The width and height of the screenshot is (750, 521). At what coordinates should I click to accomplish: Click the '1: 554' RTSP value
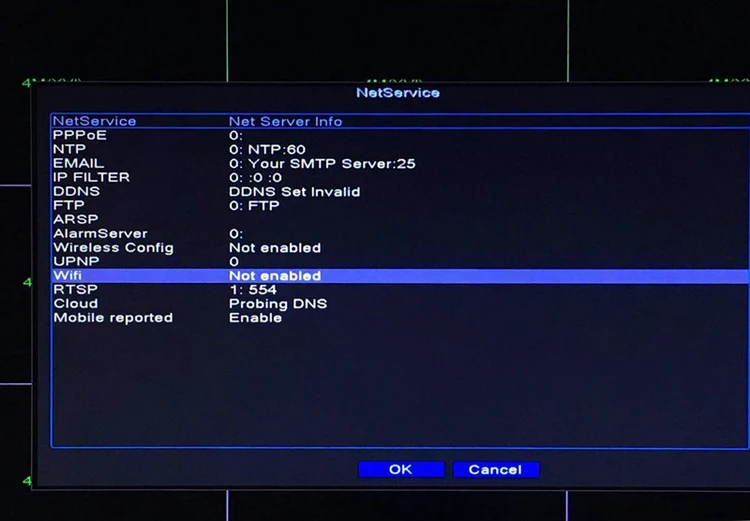[253, 289]
